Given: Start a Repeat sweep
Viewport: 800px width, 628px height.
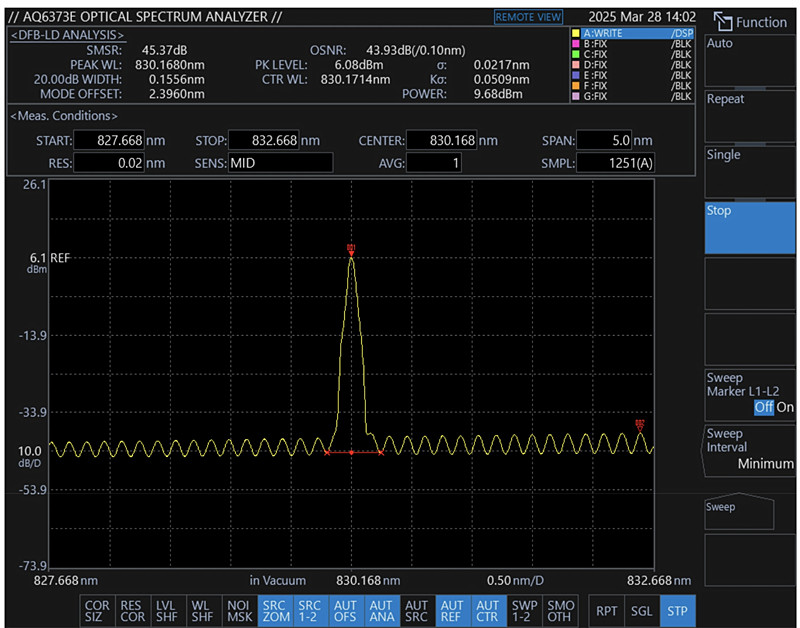Looking at the screenshot, I should pyautogui.click(x=749, y=116).
